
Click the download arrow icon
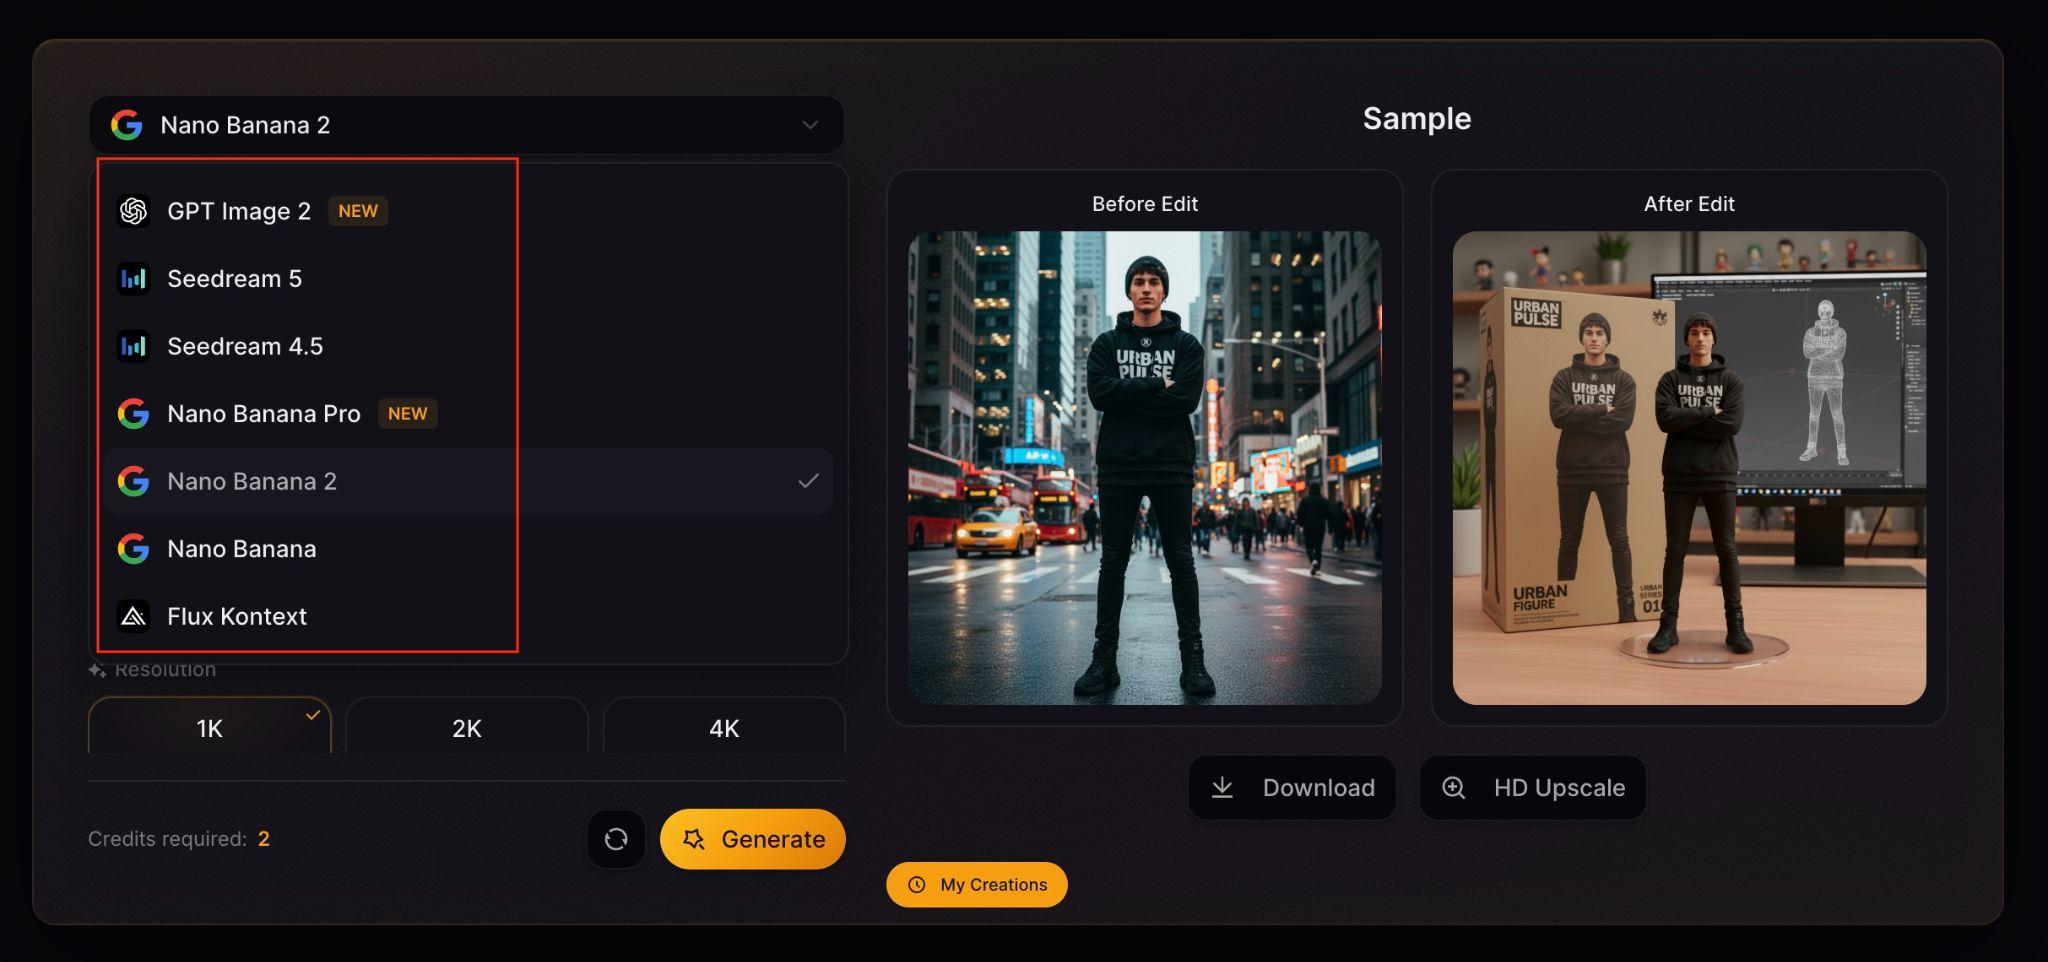pyautogui.click(x=1222, y=788)
